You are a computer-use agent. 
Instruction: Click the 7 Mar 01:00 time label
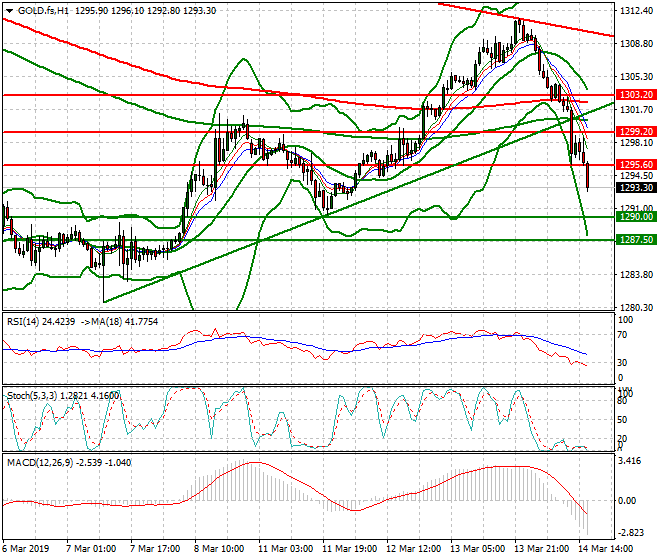91,549
